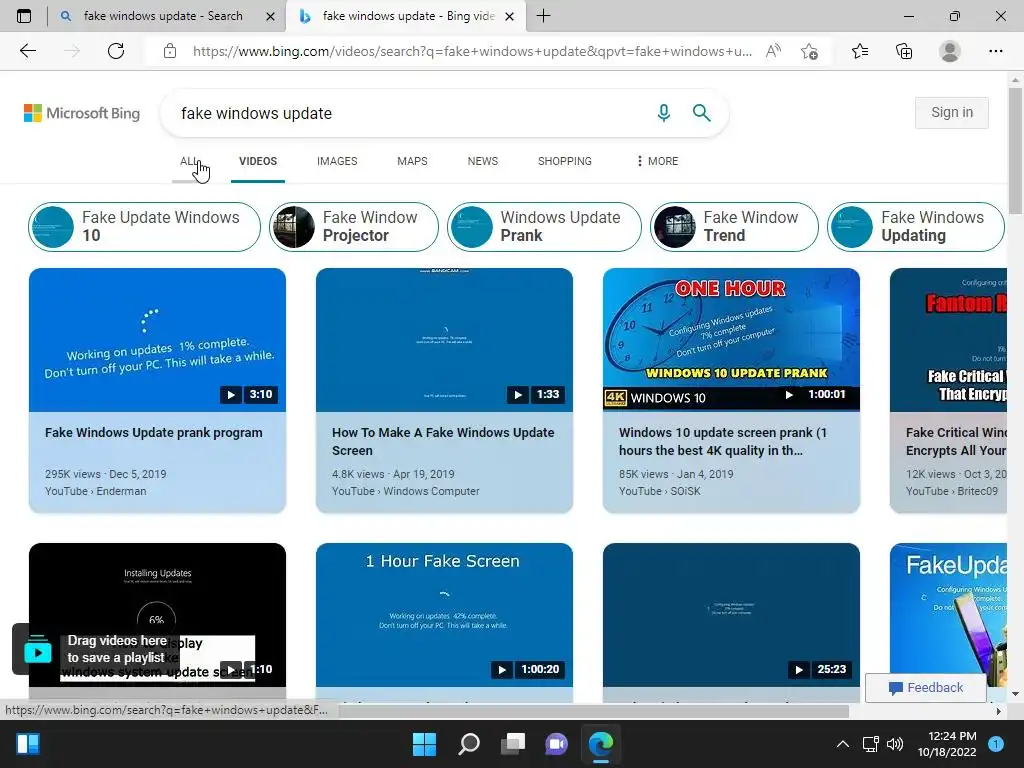Switch to the SHOPPING tab
The width and height of the screenshot is (1024, 768).
pos(565,161)
